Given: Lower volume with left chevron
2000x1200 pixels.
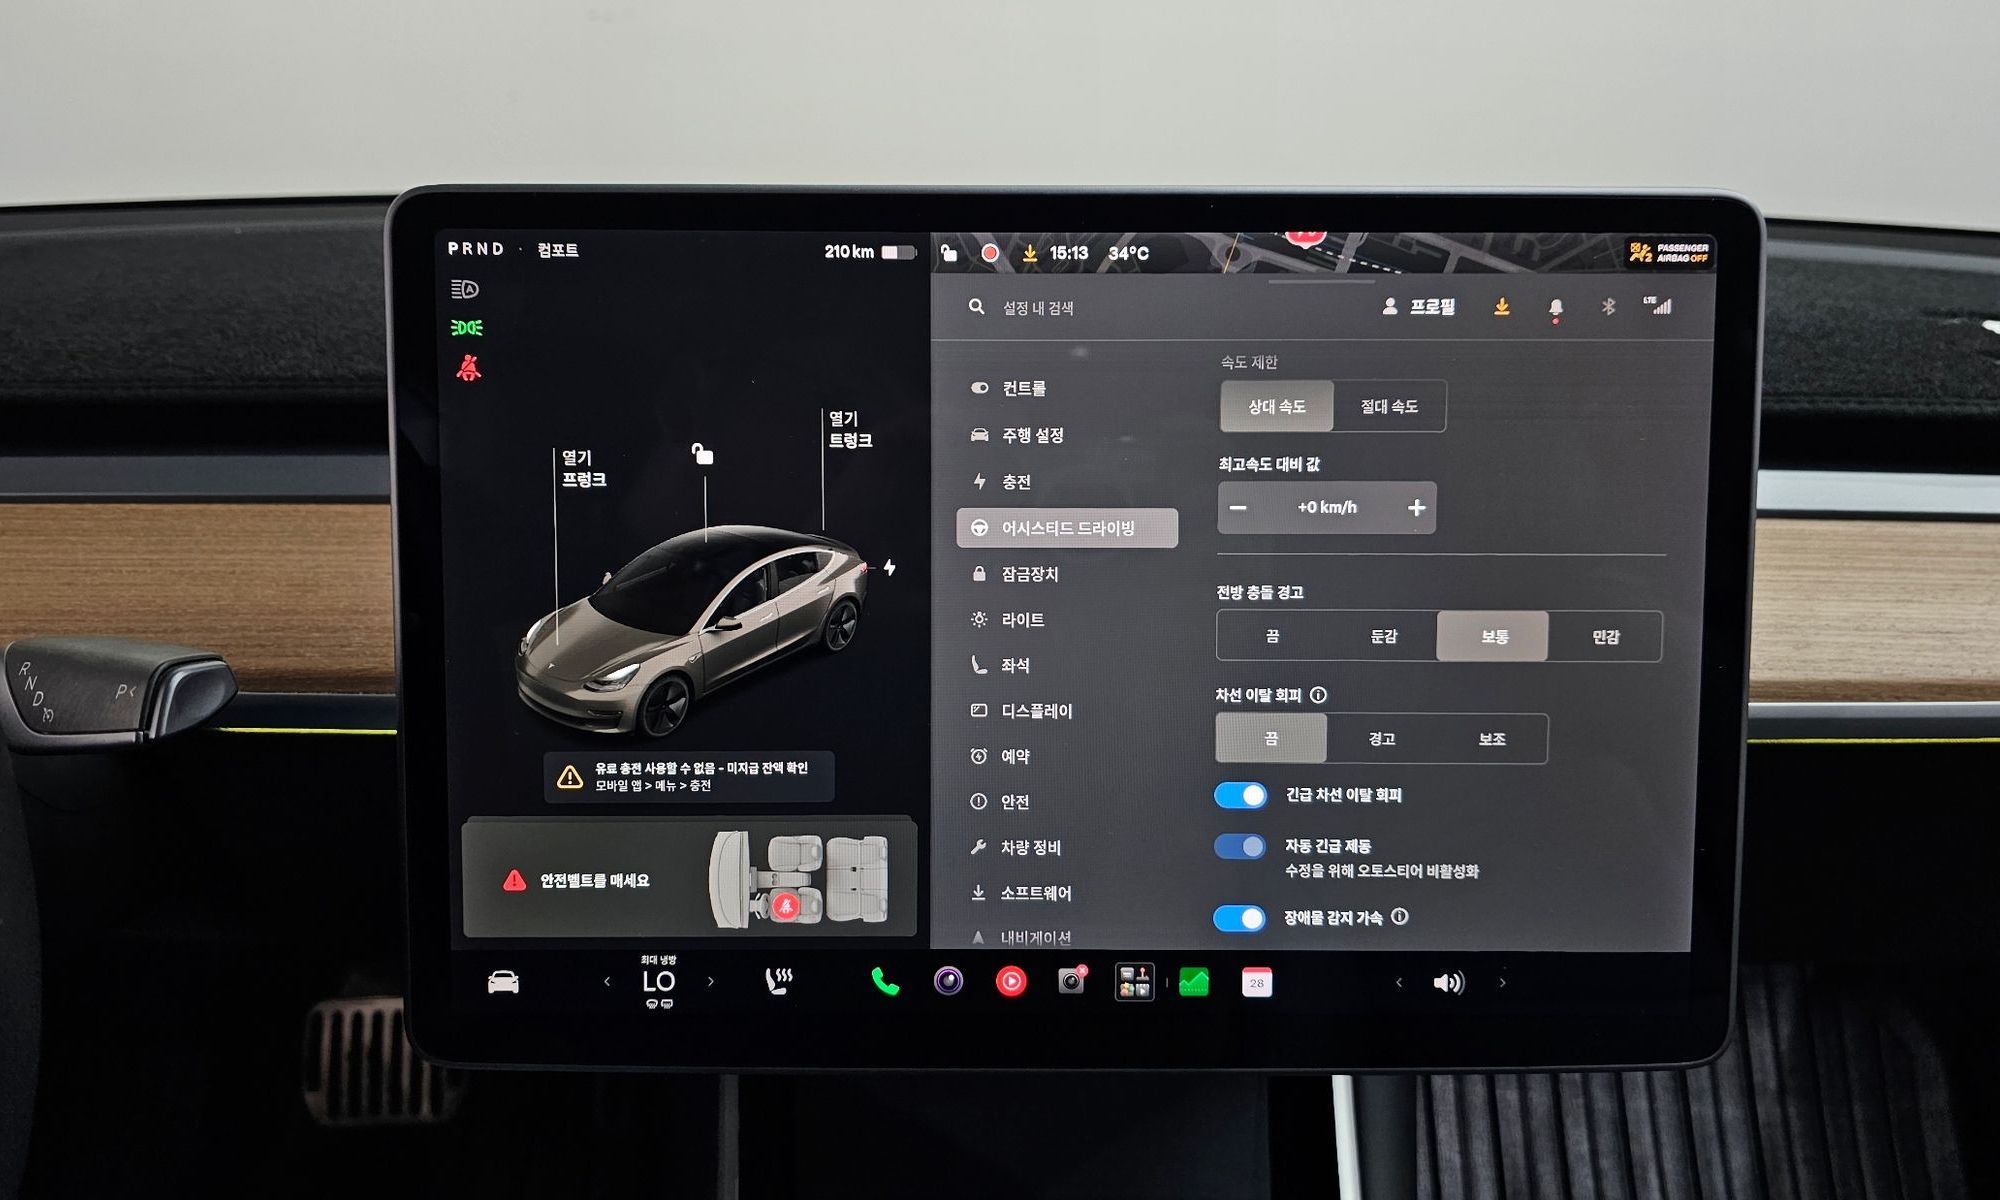Looking at the screenshot, I should 1399,983.
